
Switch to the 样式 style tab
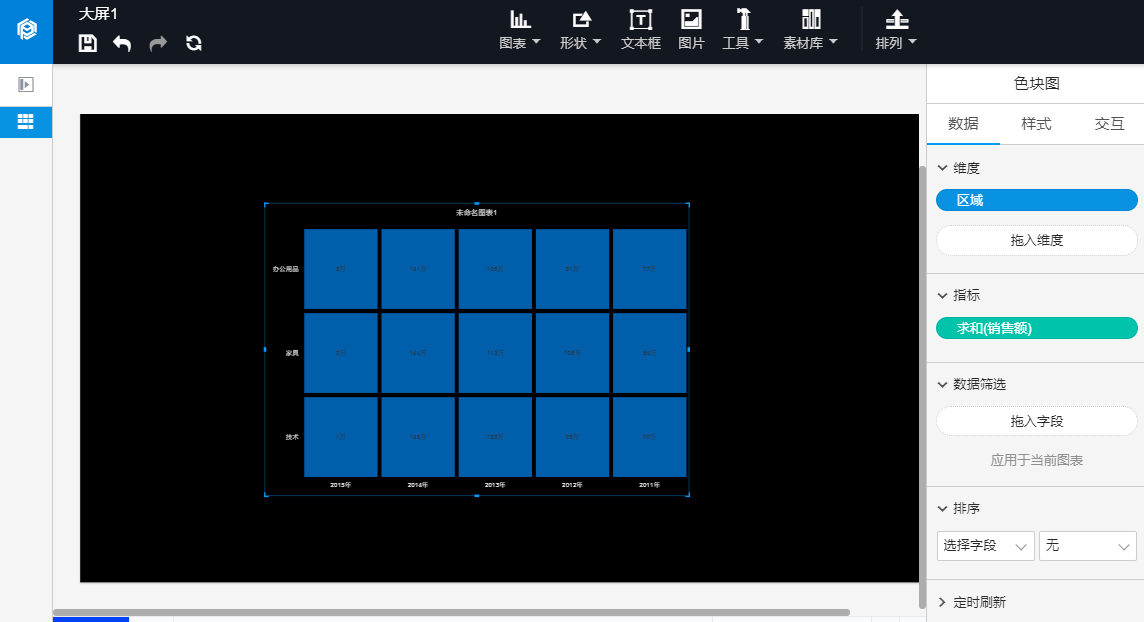click(1036, 124)
